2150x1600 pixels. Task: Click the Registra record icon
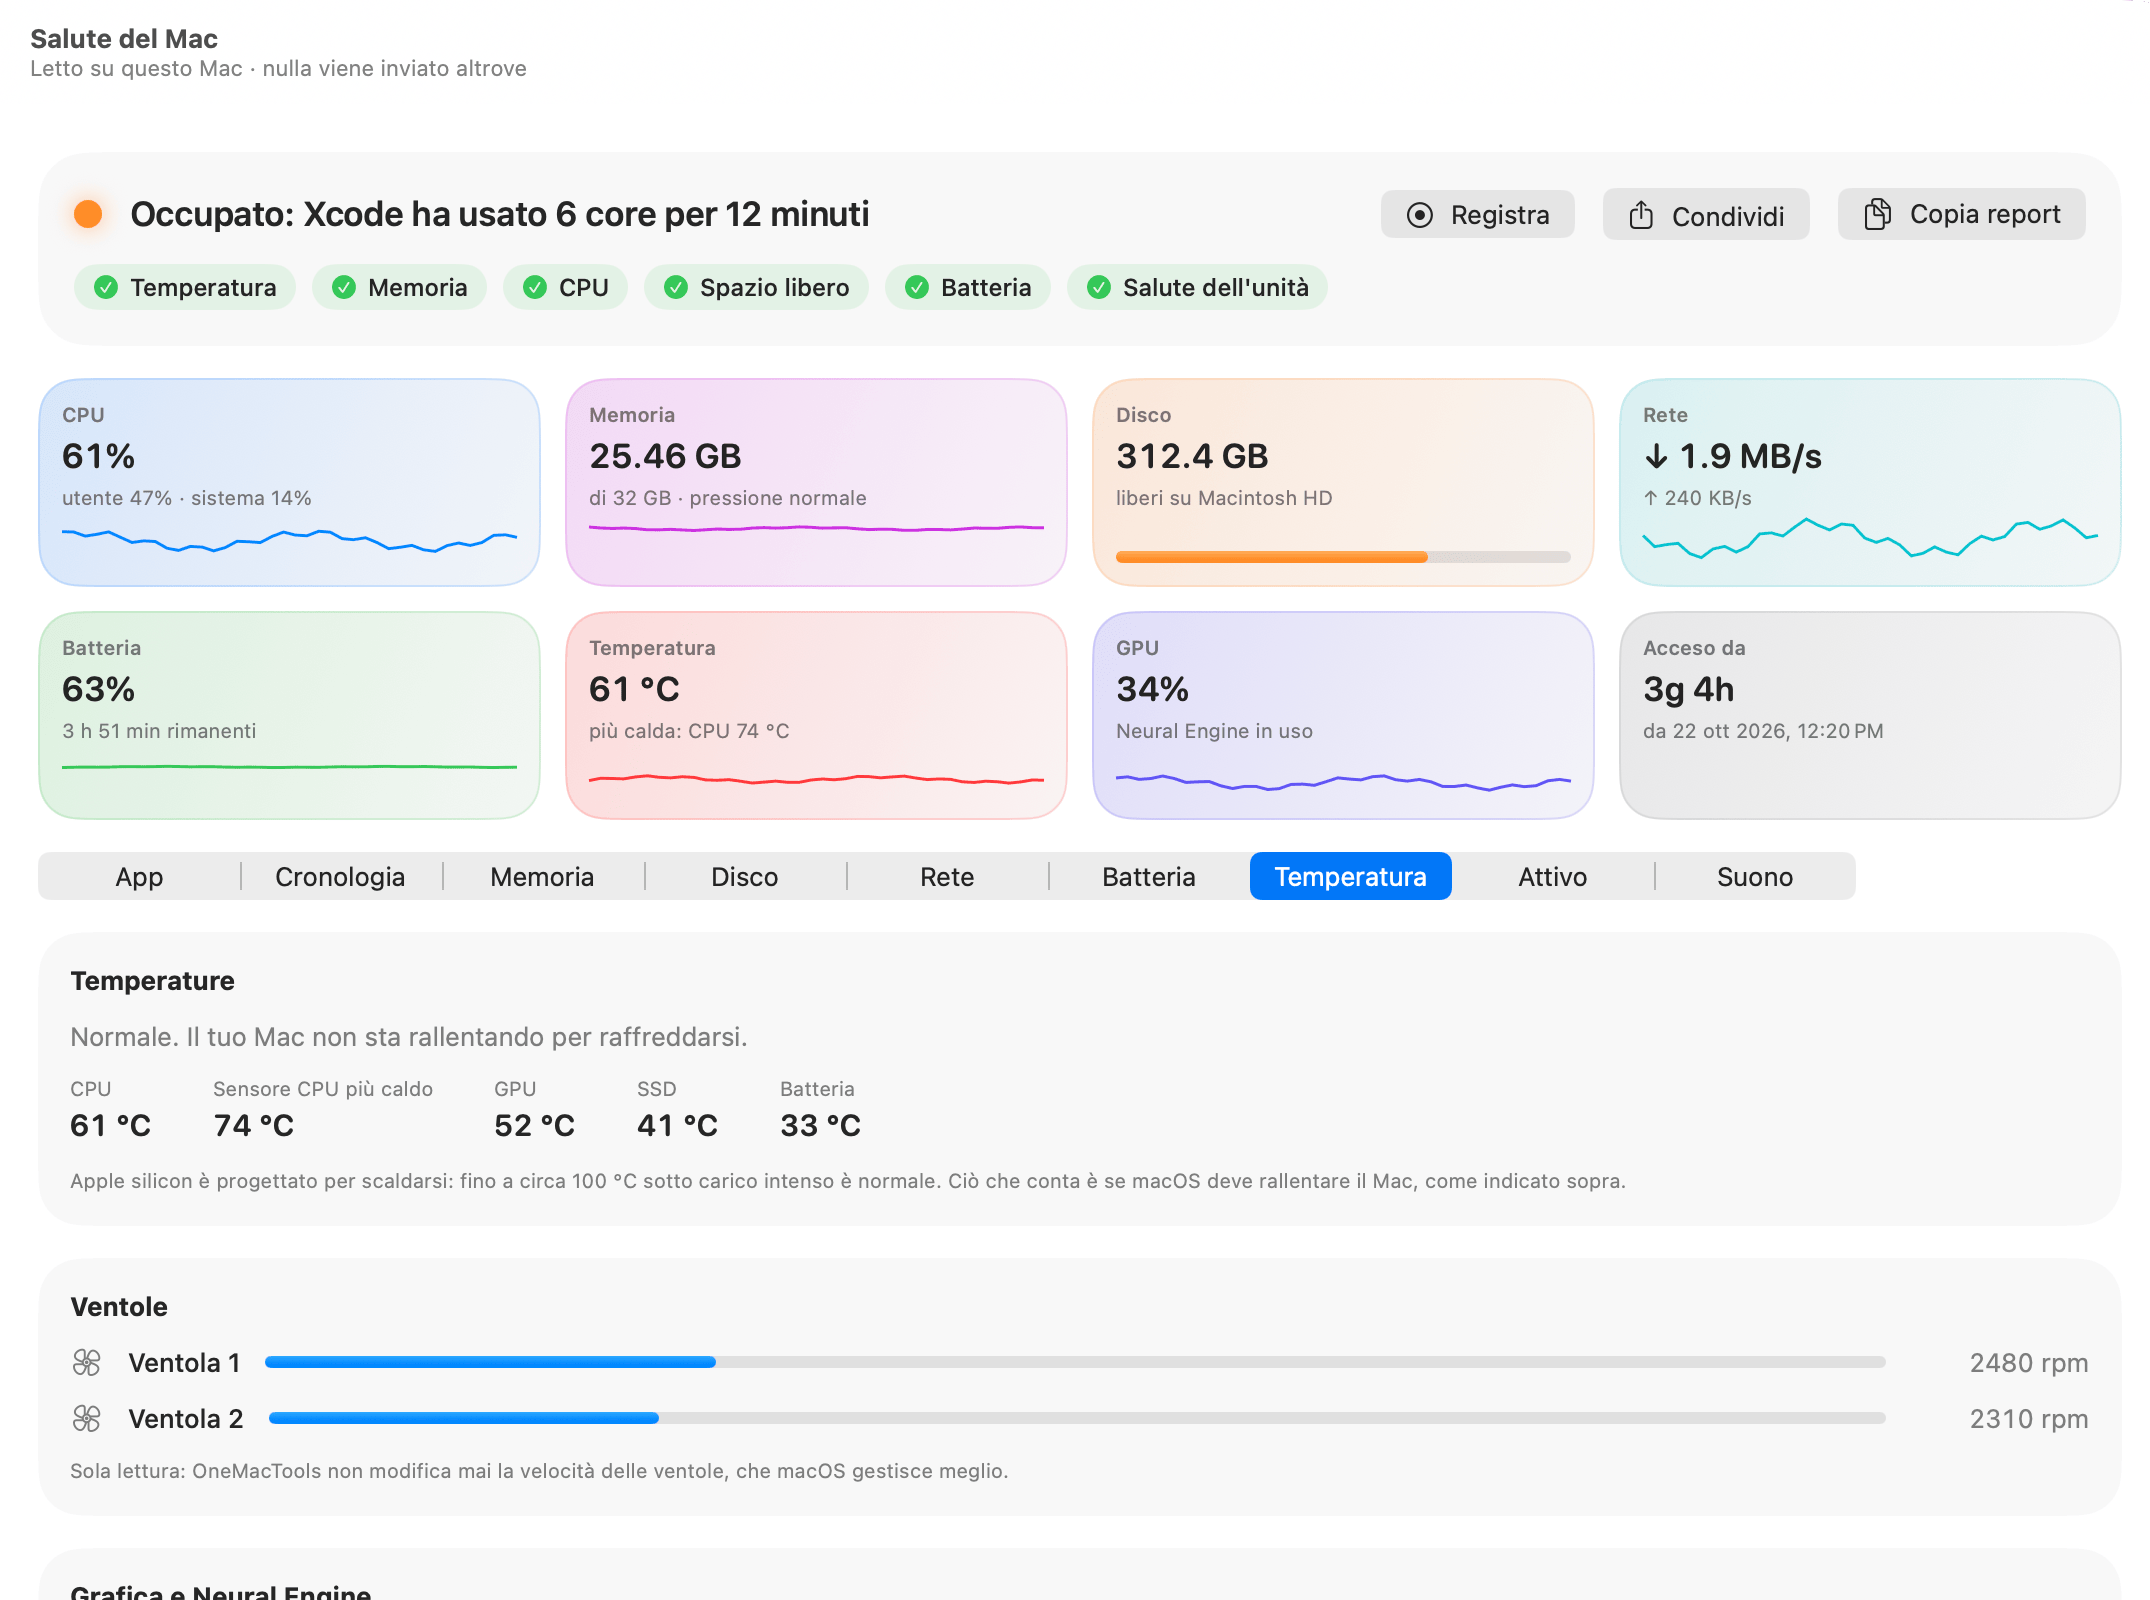(1420, 215)
